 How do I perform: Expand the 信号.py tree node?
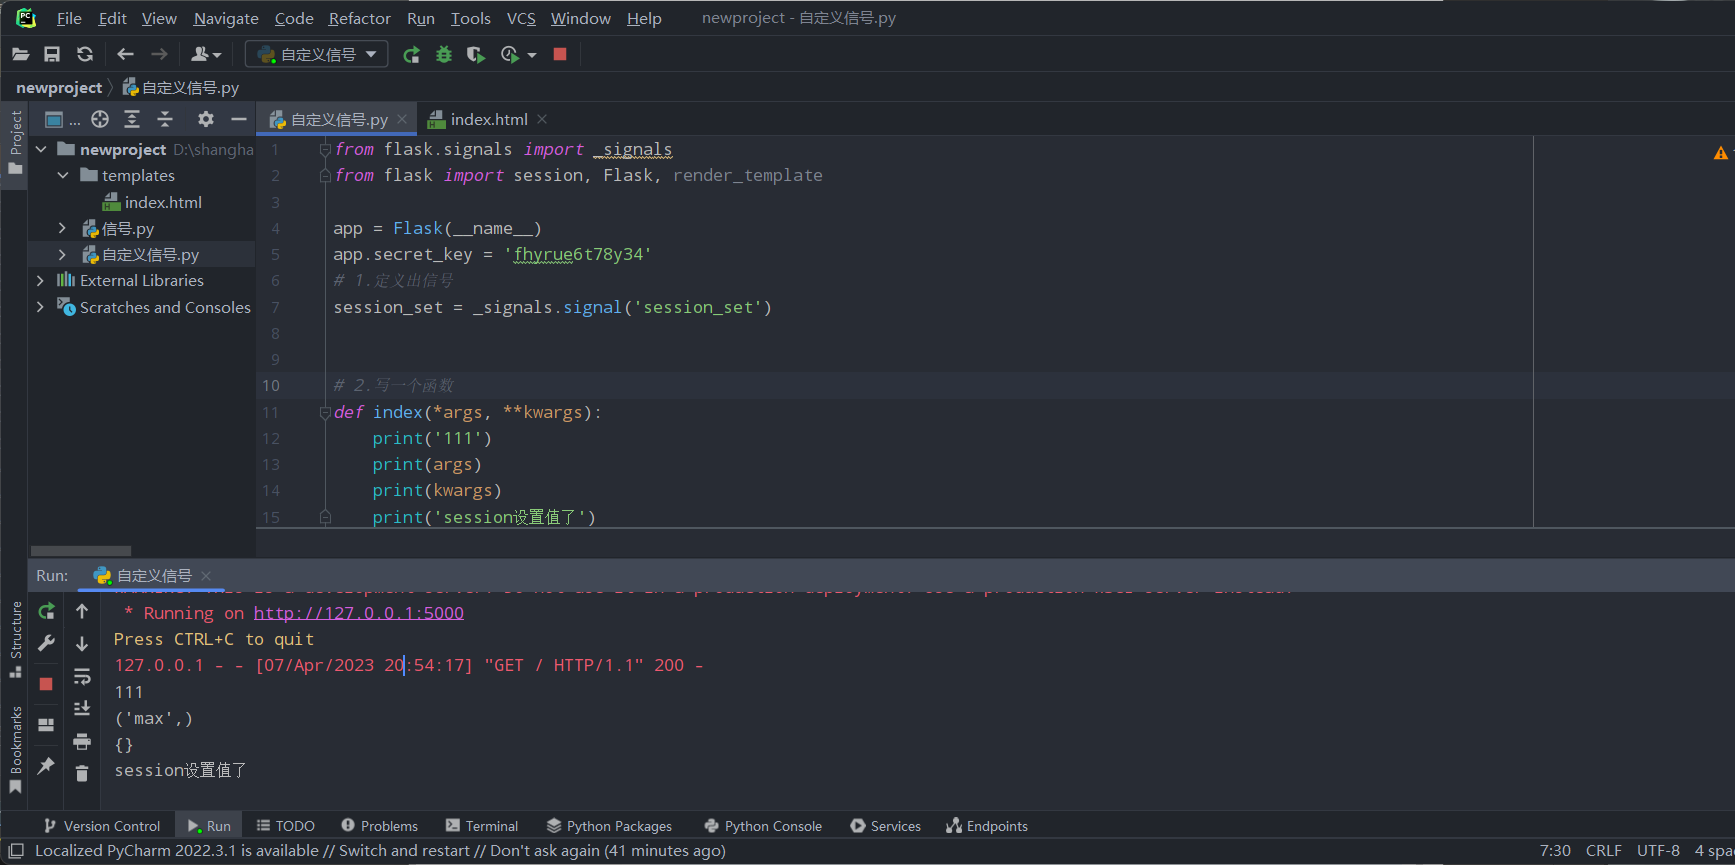[x=63, y=228]
